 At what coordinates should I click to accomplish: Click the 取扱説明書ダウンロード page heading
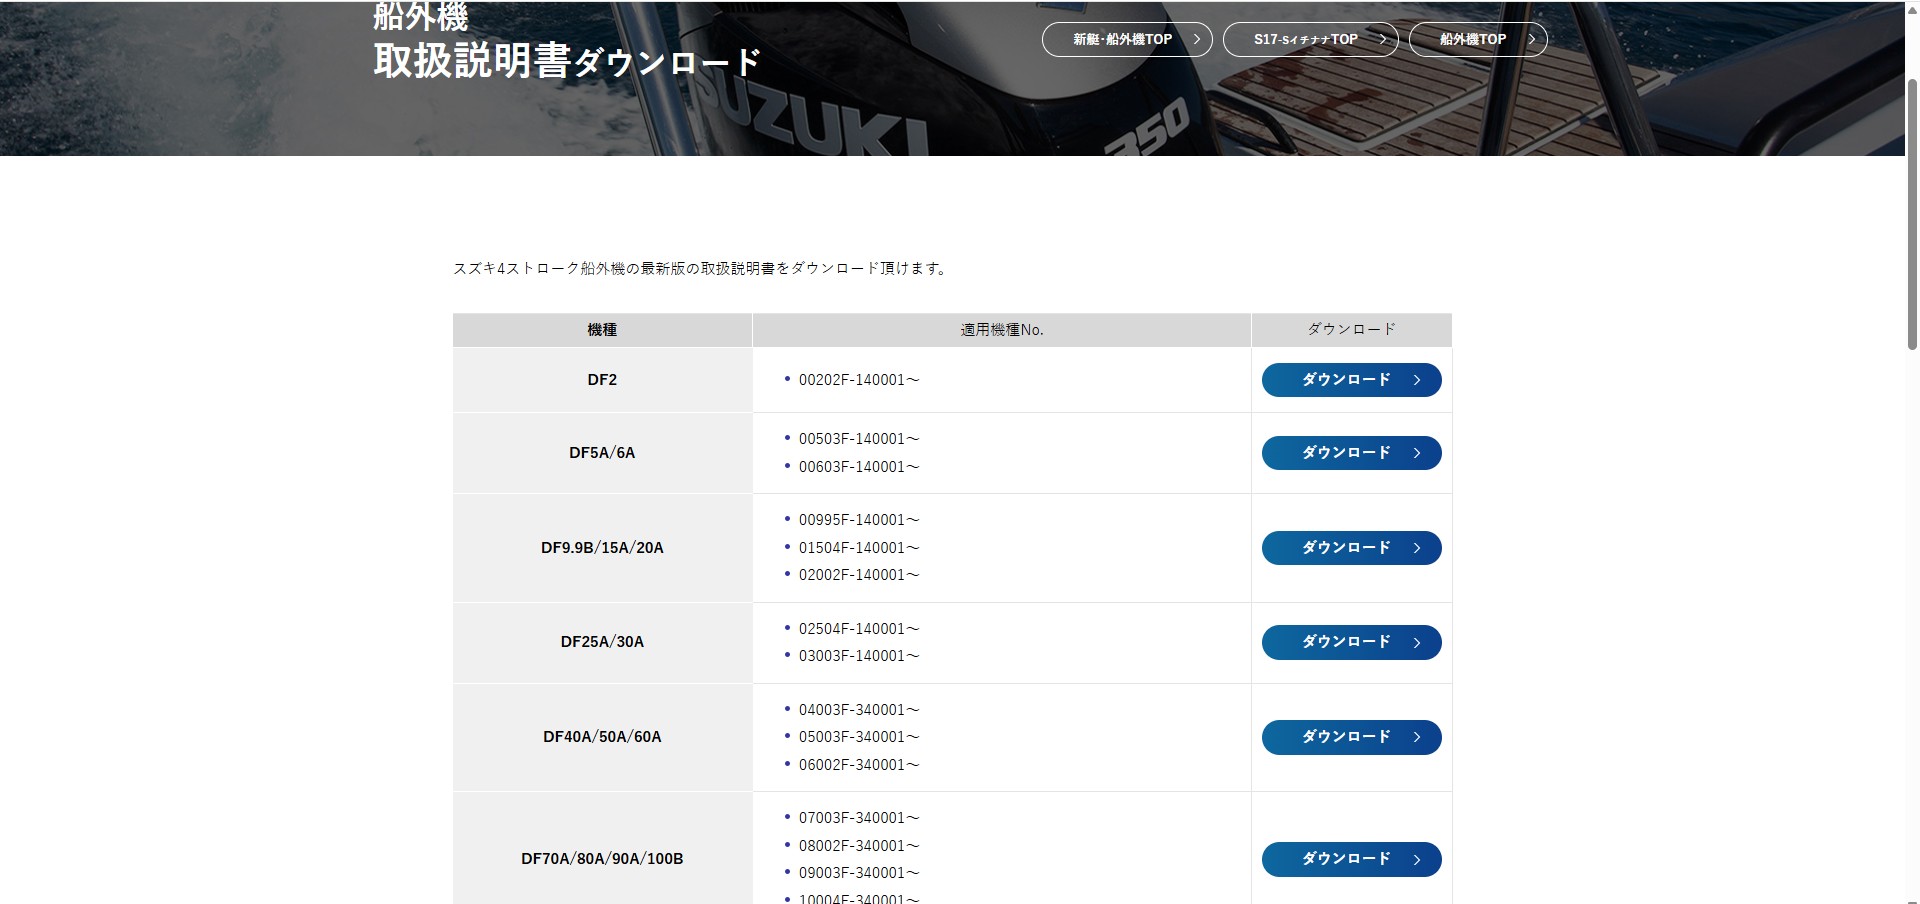click(x=566, y=62)
